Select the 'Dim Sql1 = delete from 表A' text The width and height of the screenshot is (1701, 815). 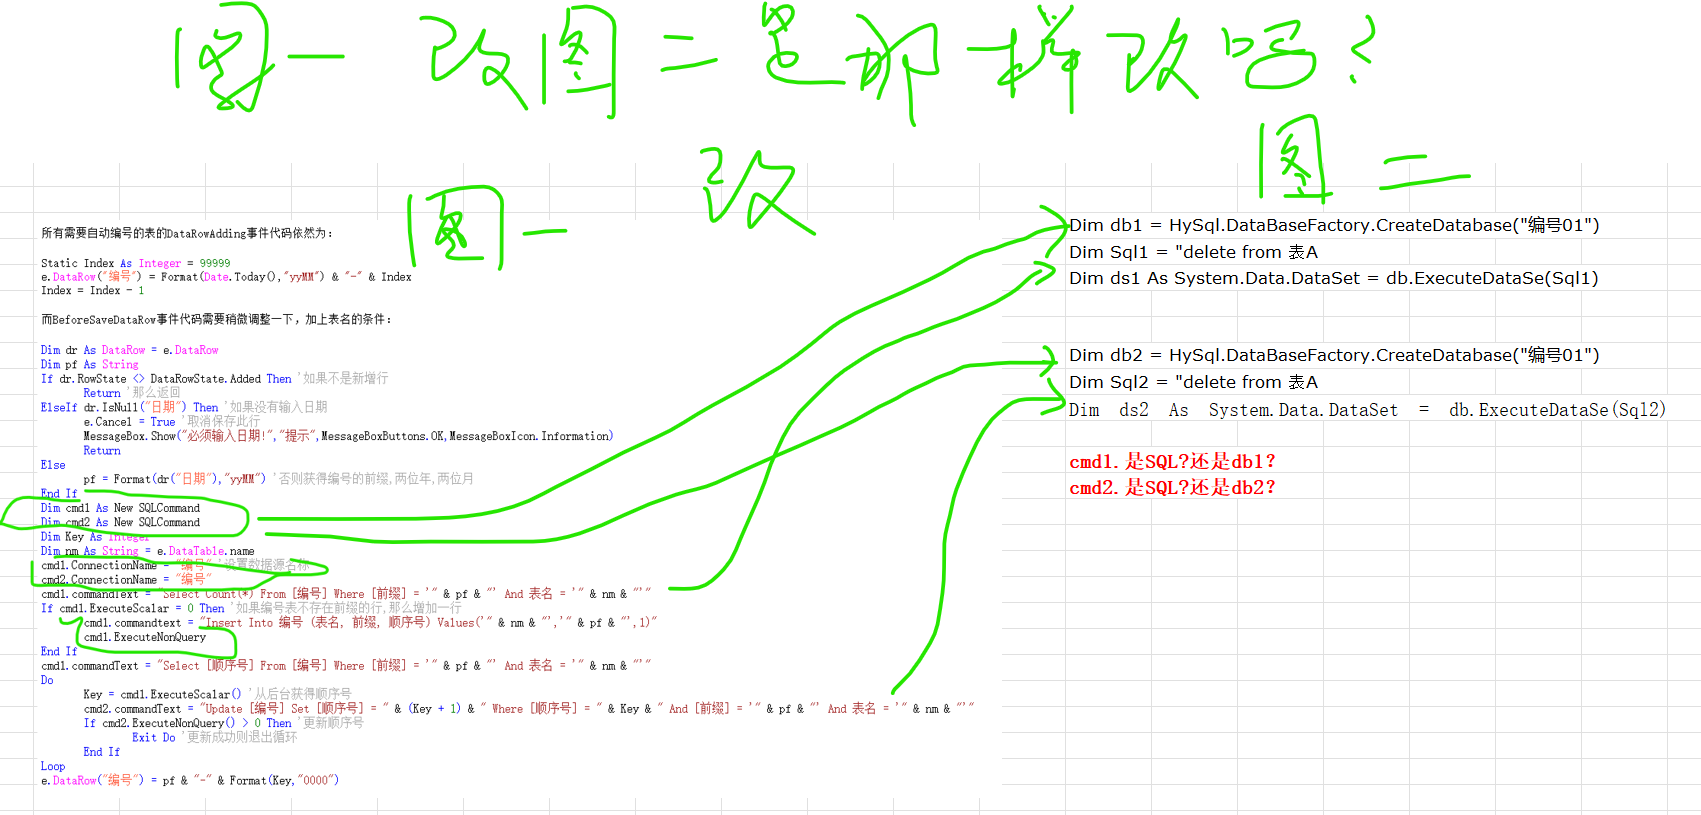click(1192, 252)
